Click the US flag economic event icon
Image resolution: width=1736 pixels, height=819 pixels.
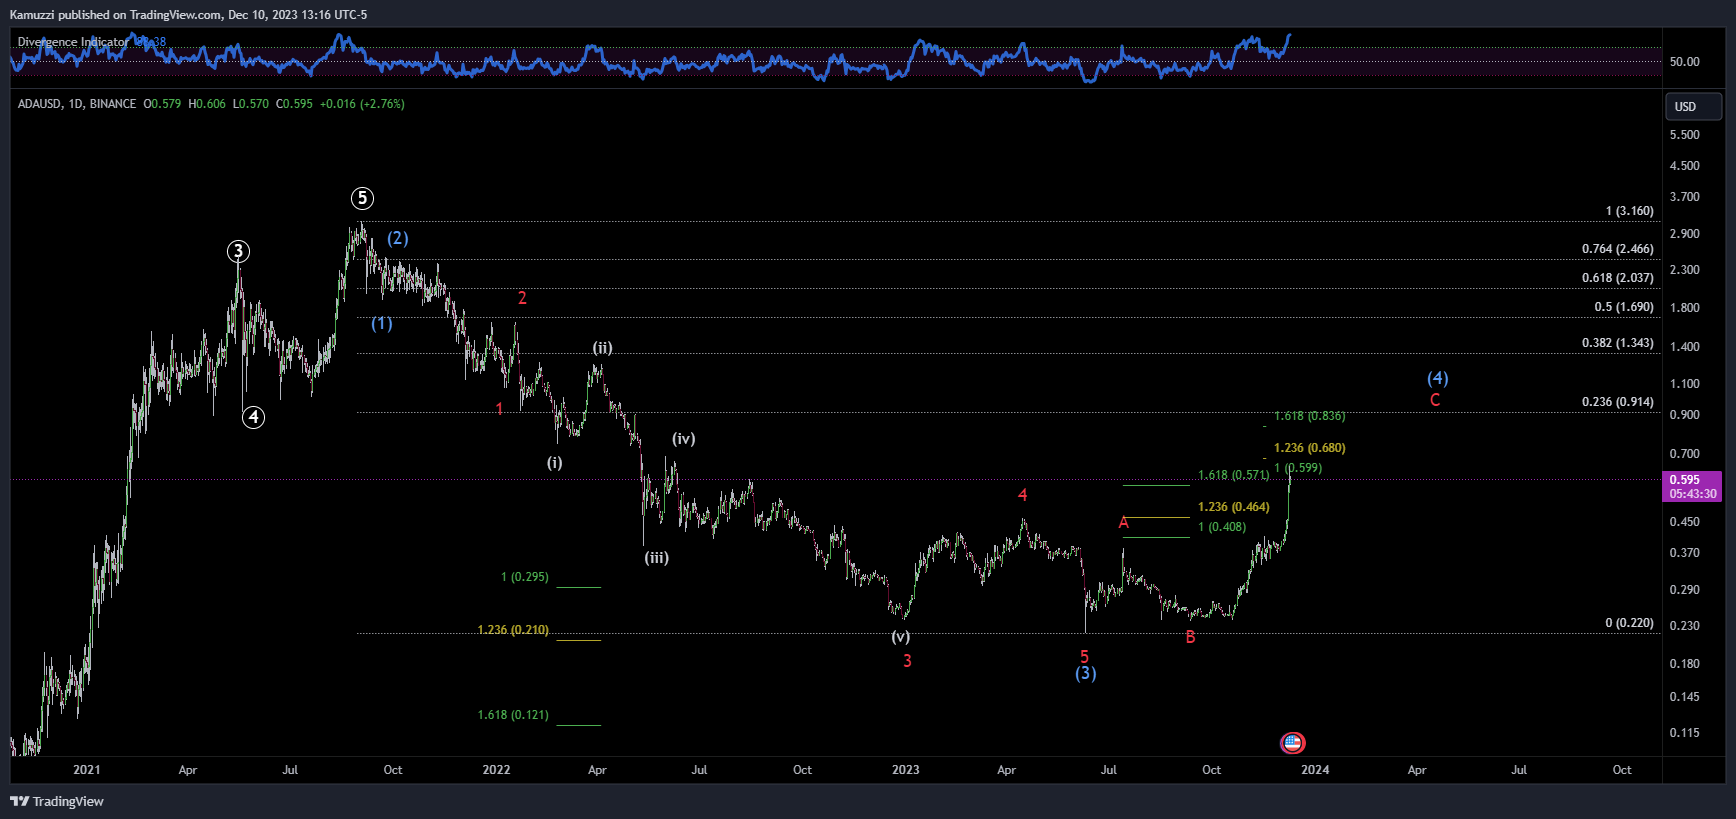tap(1292, 743)
